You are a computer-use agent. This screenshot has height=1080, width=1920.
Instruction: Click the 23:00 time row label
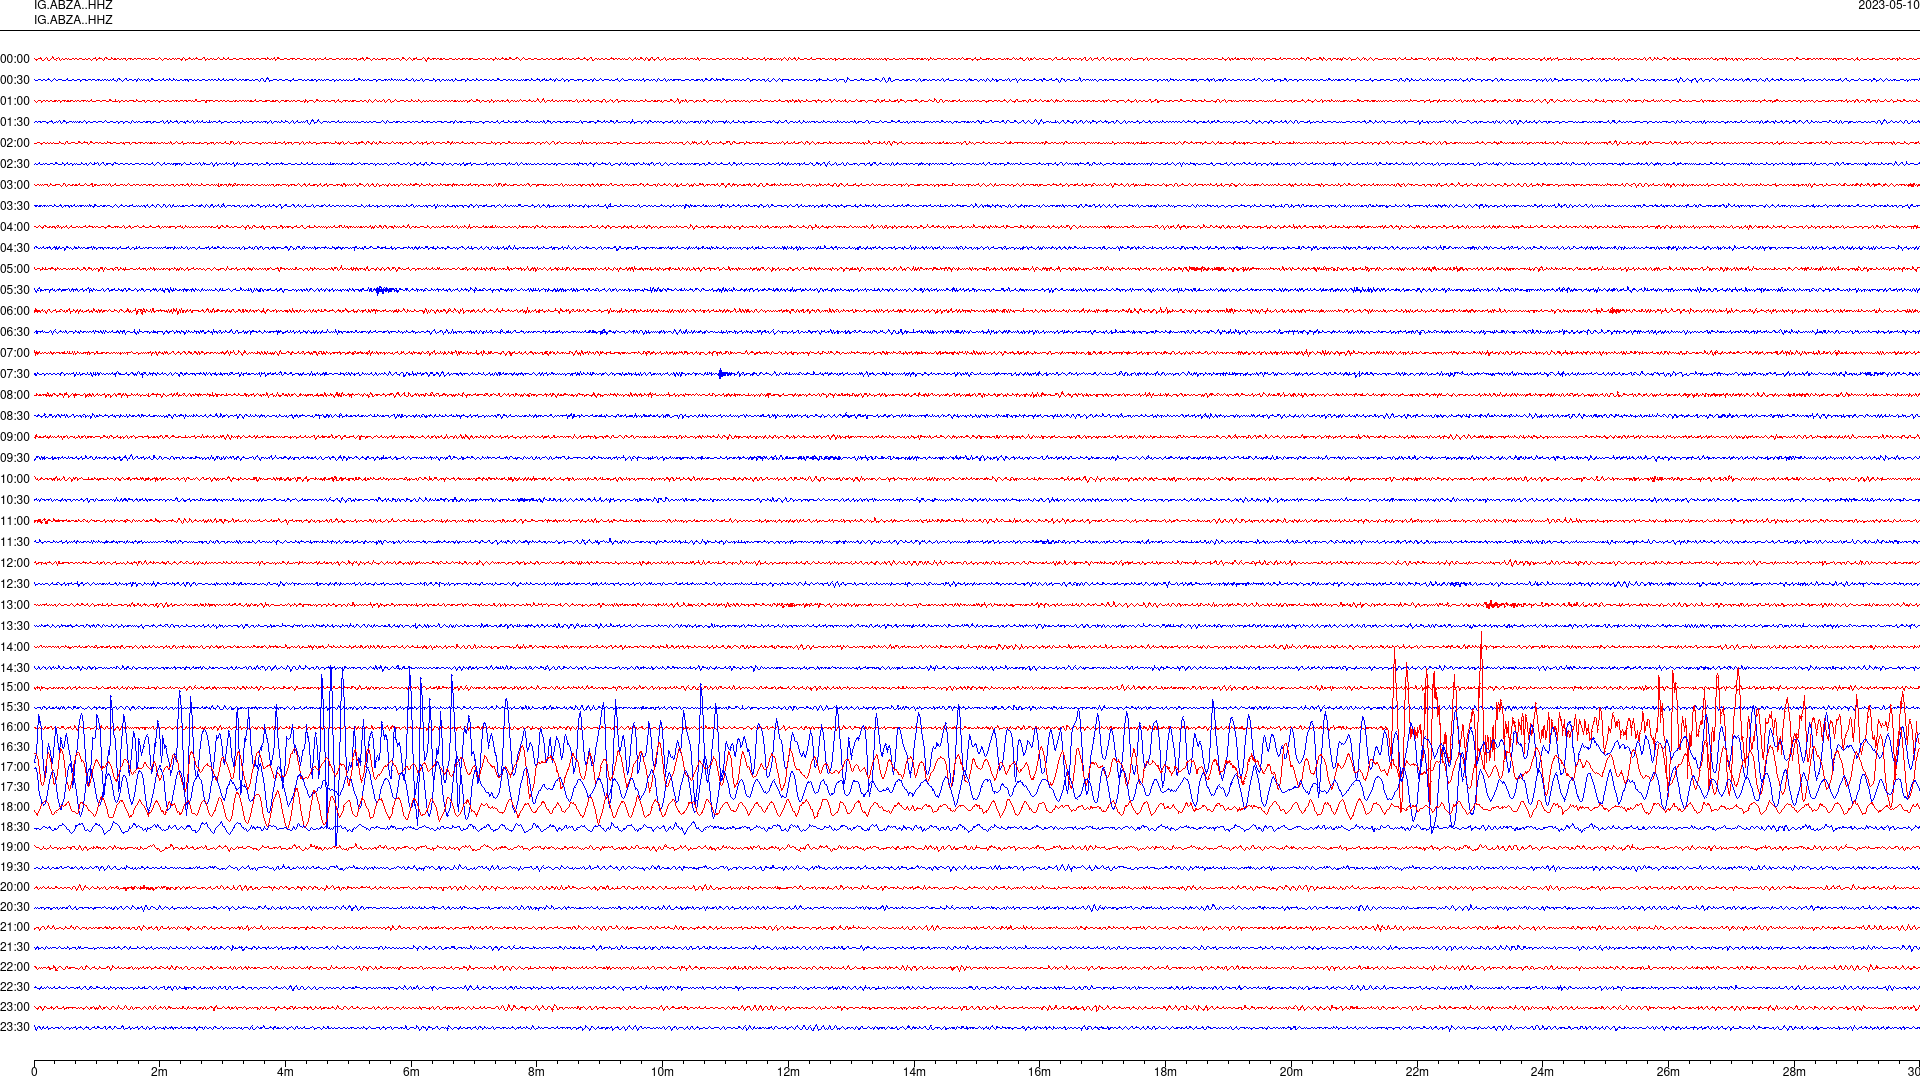(15, 1007)
